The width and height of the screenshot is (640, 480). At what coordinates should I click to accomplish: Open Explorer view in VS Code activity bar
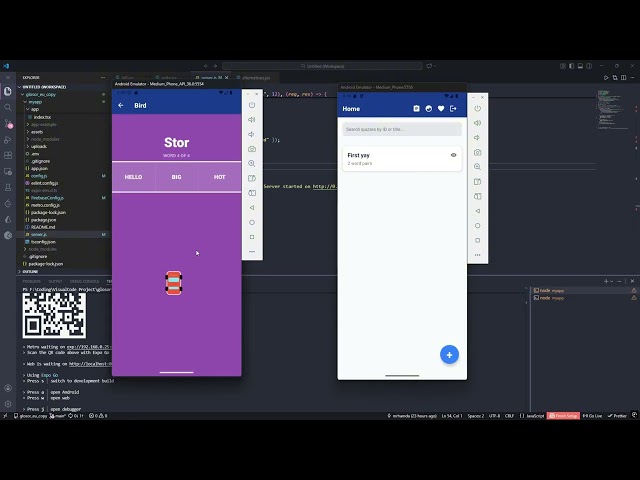(x=8, y=91)
